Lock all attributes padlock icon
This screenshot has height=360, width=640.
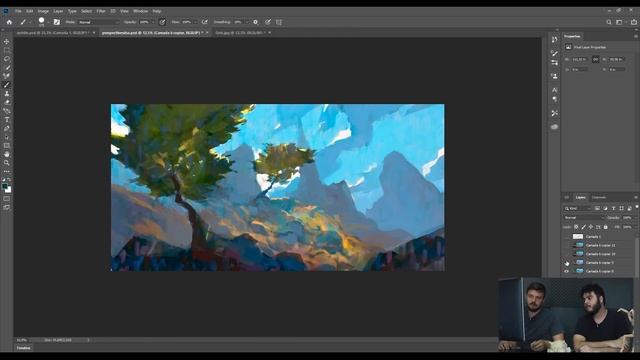(606, 227)
